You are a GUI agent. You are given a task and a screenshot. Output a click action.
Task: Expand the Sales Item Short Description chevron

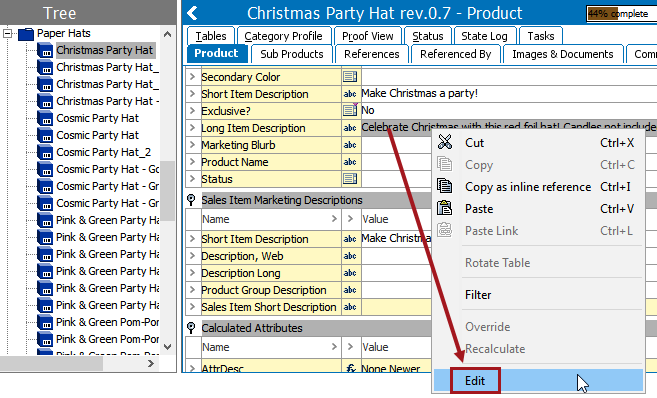(x=192, y=307)
